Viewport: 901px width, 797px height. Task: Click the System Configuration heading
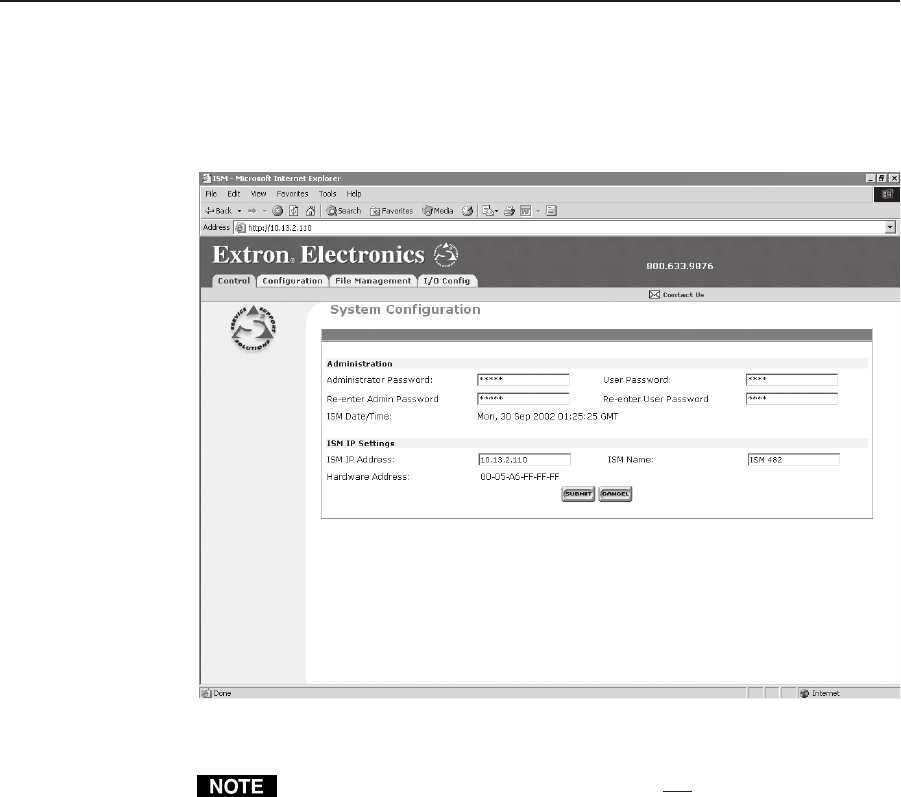(x=405, y=310)
